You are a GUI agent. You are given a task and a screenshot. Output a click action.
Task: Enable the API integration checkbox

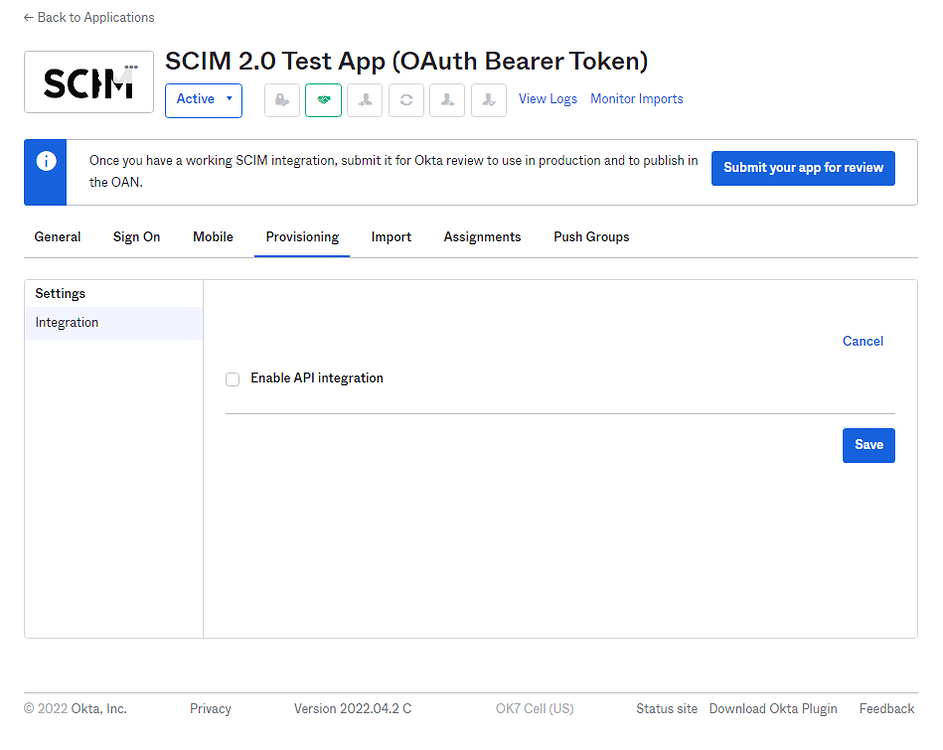pos(232,379)
